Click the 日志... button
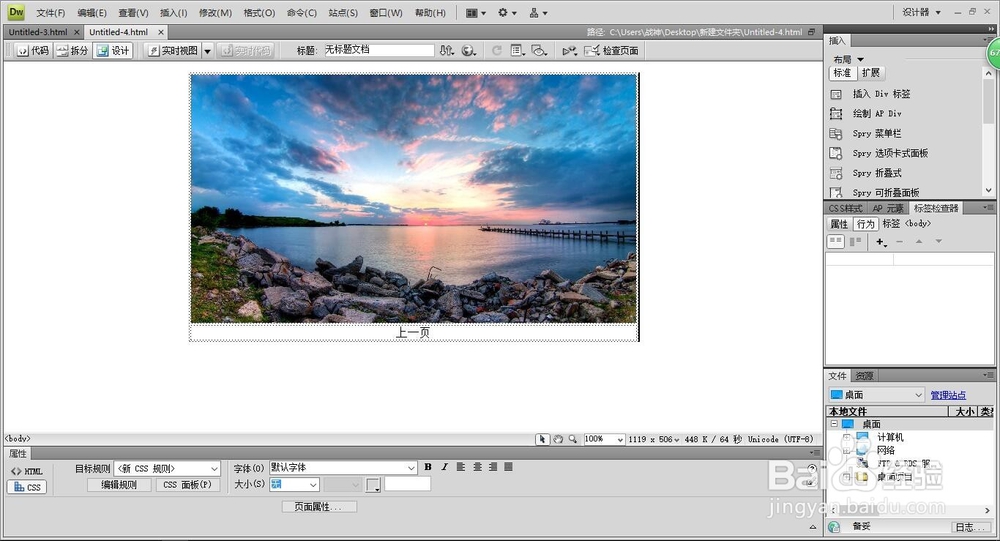The image size is (1000, 541). click(969, 527)
